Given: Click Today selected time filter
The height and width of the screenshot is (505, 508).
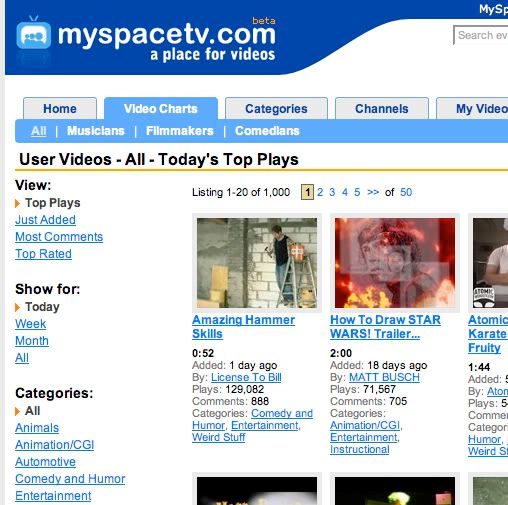Looking at the screenshot, I should [42, 307].
